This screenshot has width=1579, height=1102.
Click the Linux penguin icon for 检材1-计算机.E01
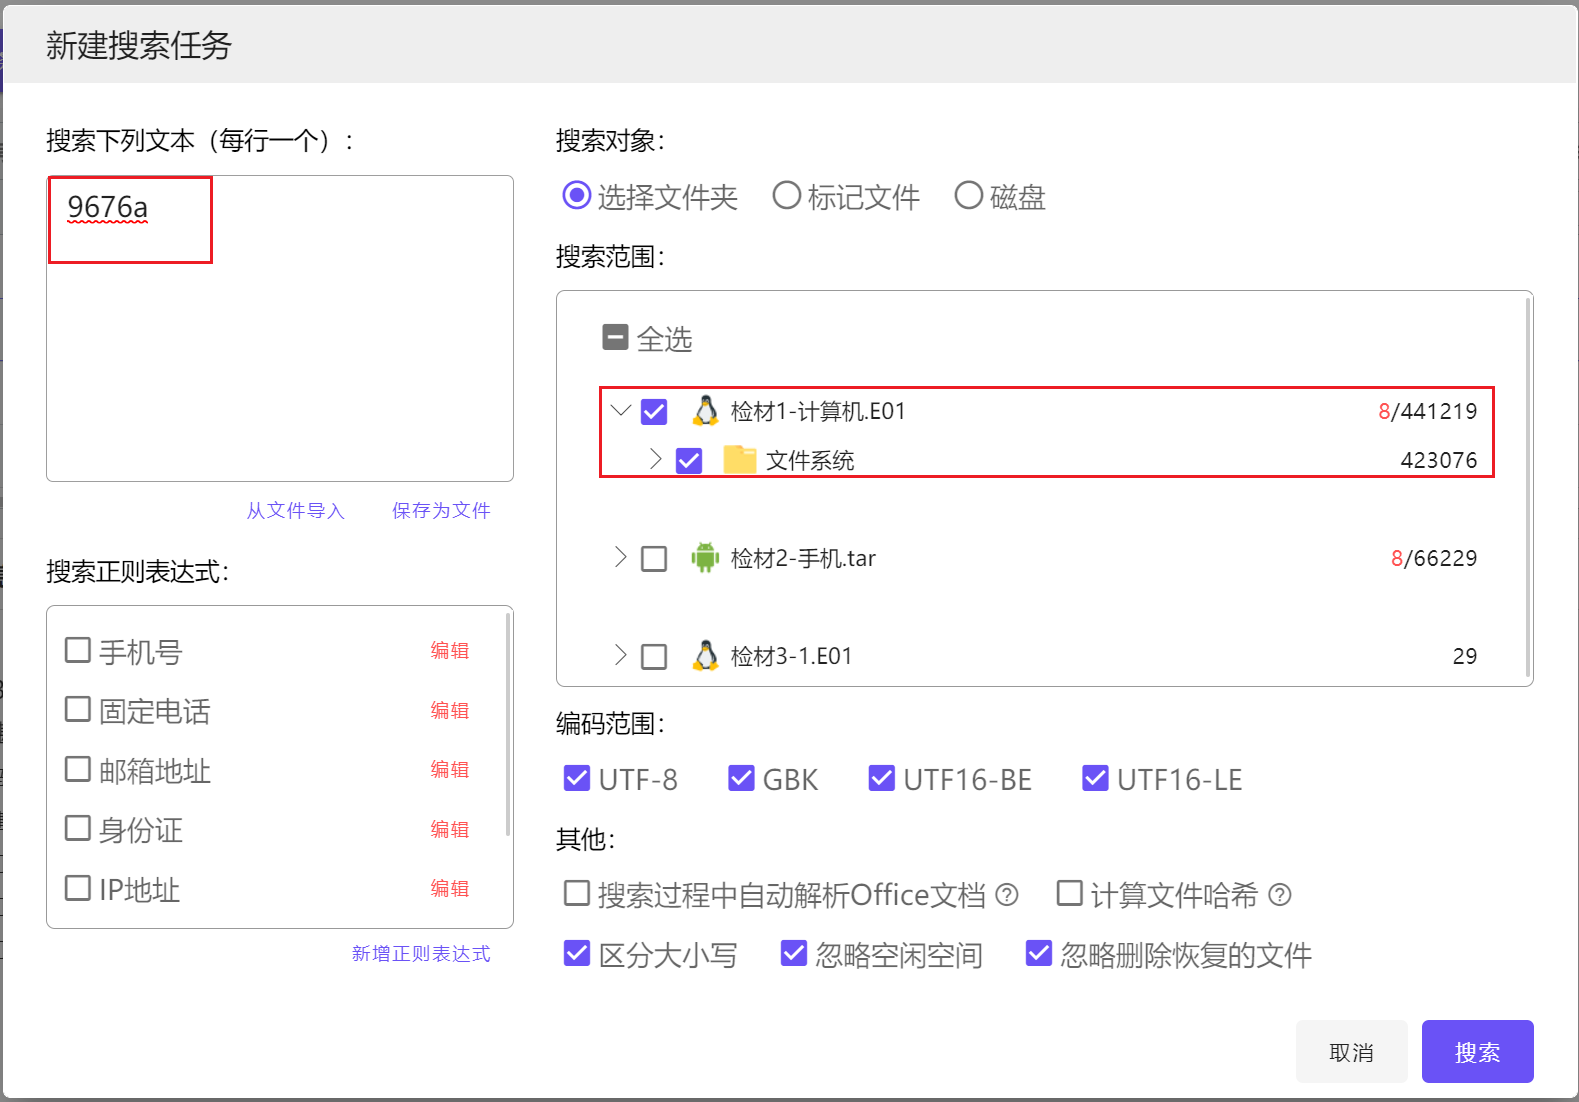[705, 411]
